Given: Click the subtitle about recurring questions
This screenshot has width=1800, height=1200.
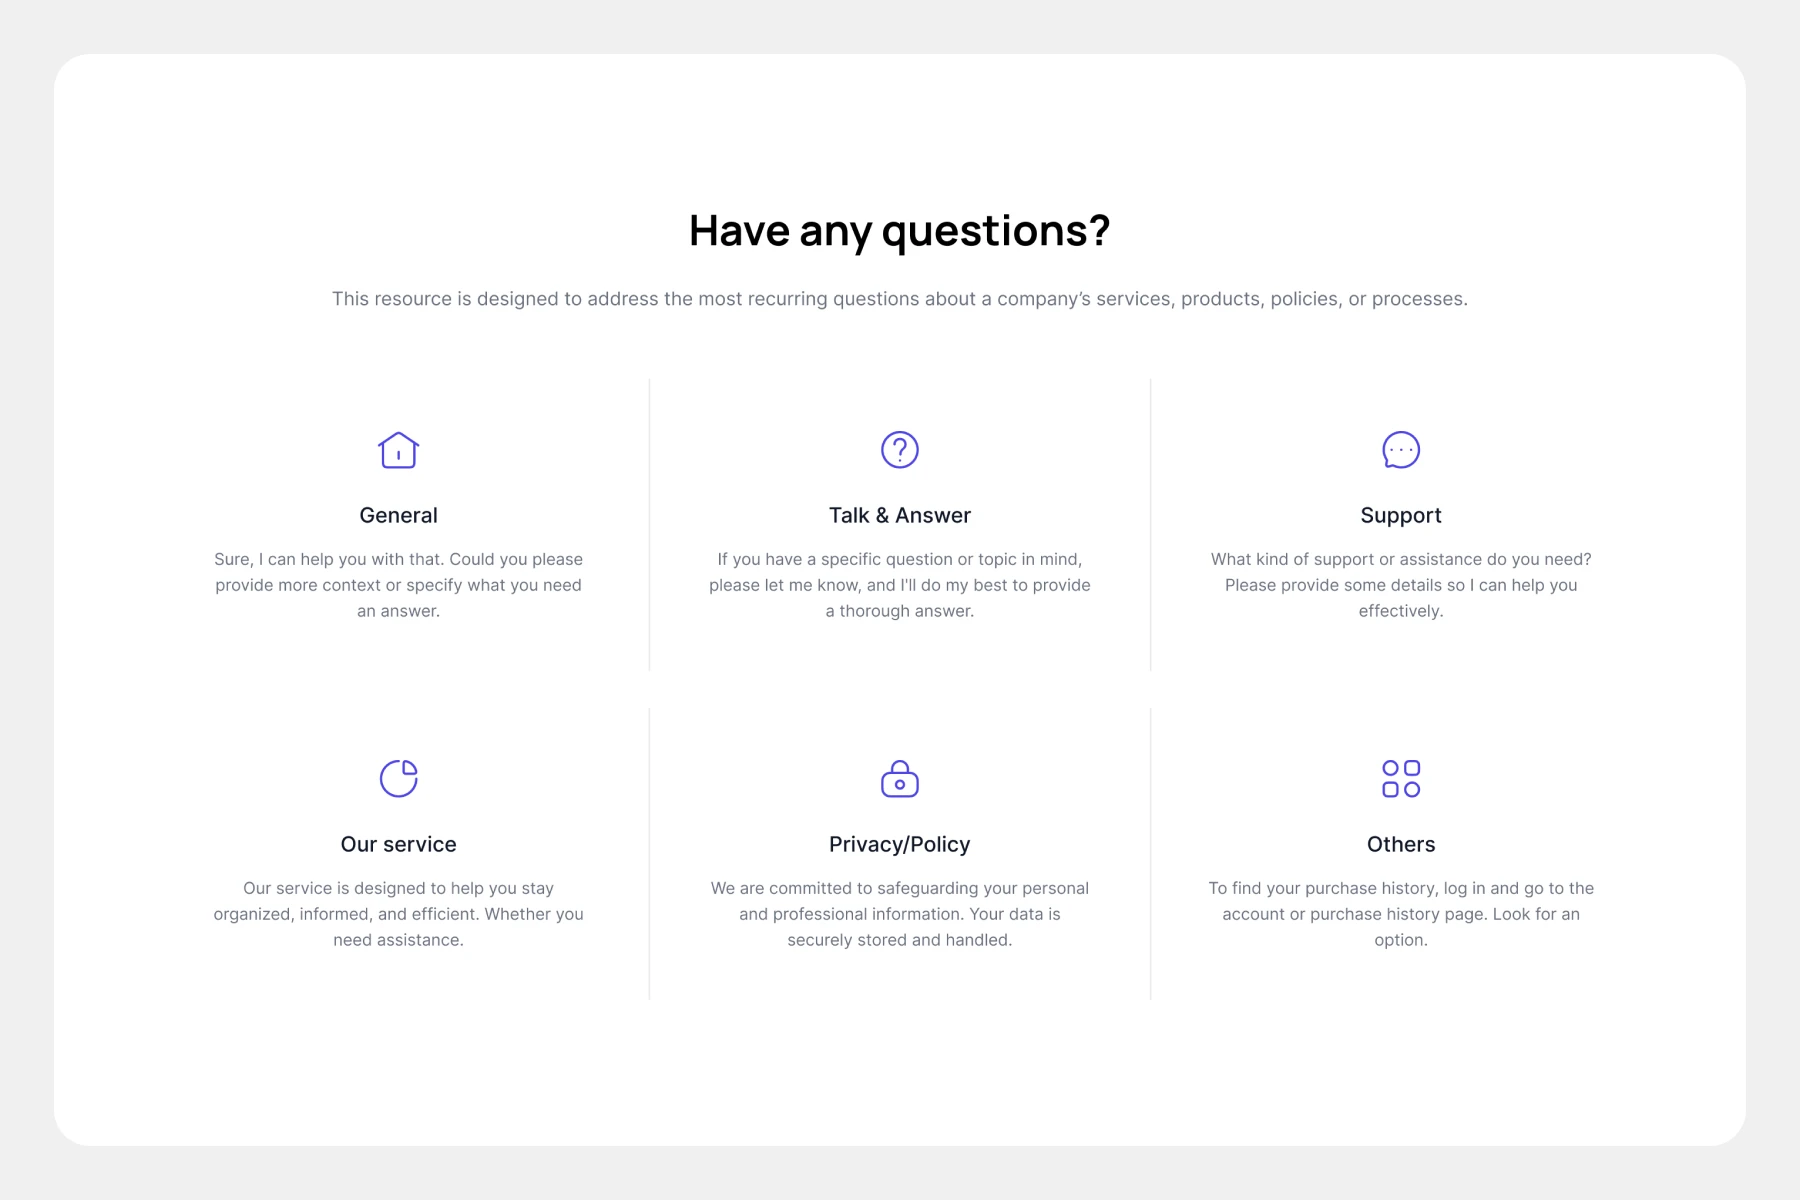Looking at the screenshot, I should (900, 299).
